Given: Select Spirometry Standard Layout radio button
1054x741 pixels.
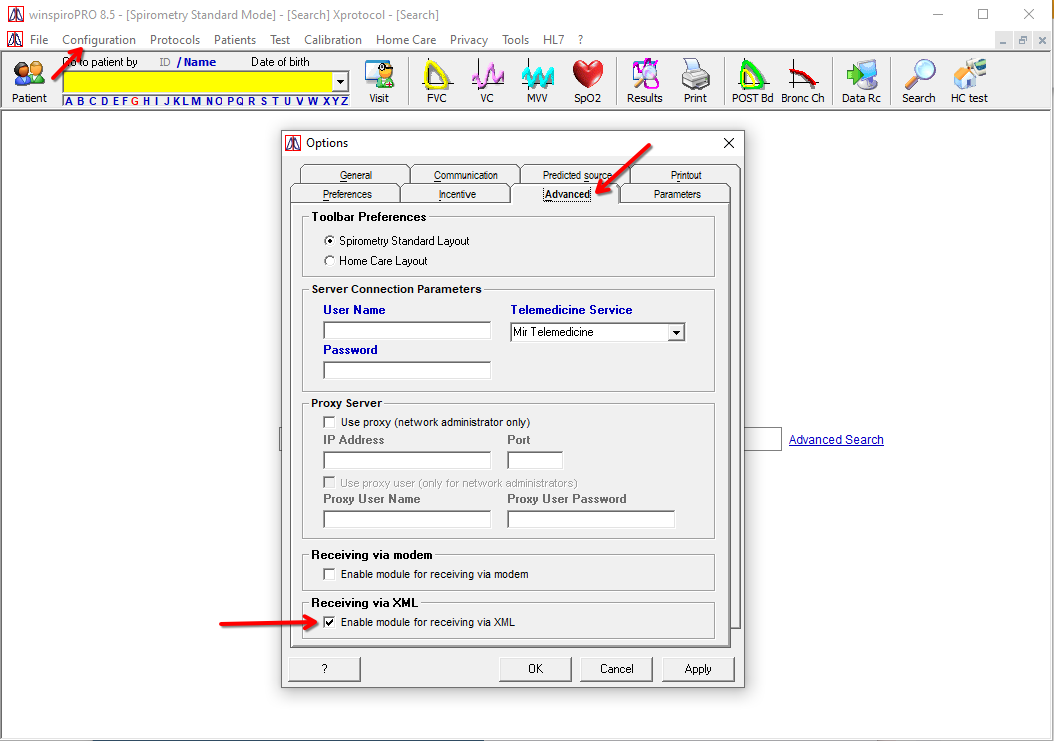Looking at the screenshot, I should point(329,241).
